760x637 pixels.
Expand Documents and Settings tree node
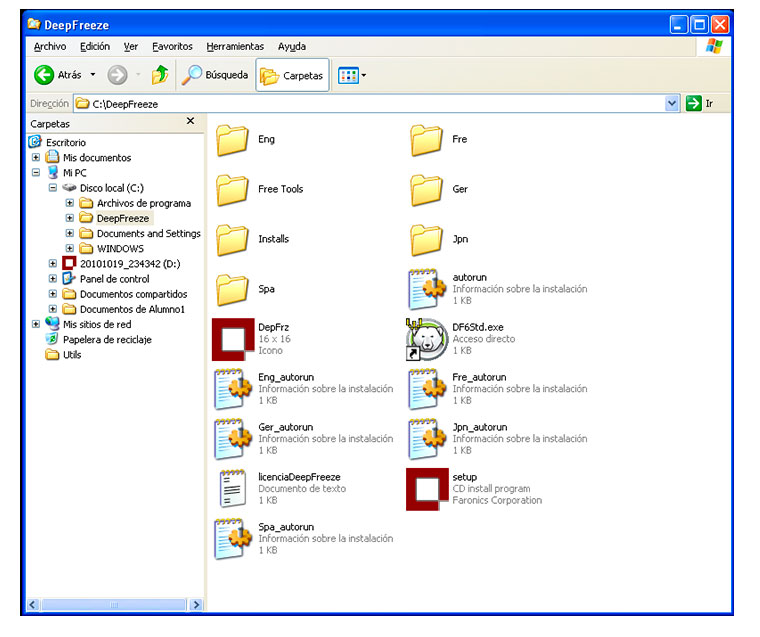click(70, 233)
